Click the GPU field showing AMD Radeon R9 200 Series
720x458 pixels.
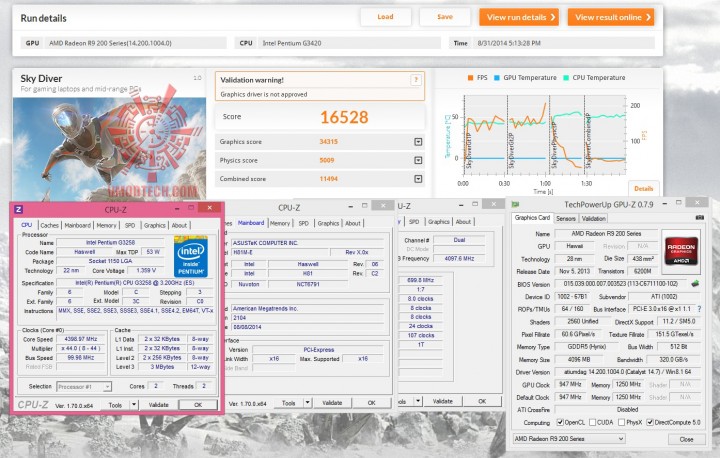point(136,43)
